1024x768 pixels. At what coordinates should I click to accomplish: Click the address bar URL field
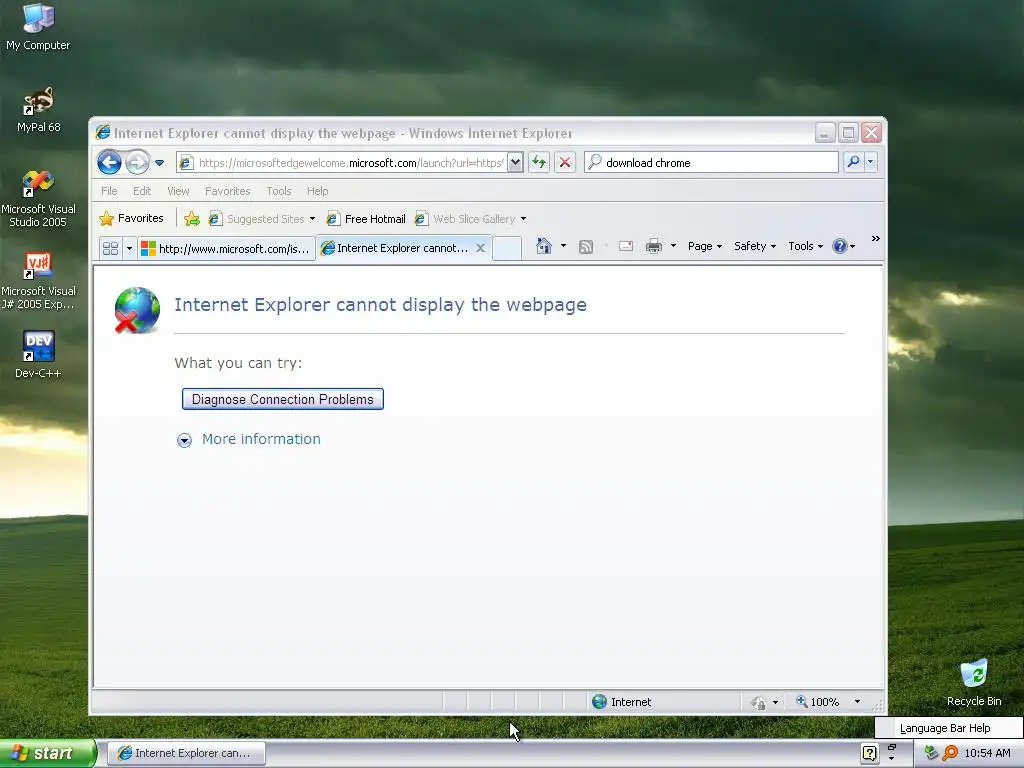(x=351, y=163)
